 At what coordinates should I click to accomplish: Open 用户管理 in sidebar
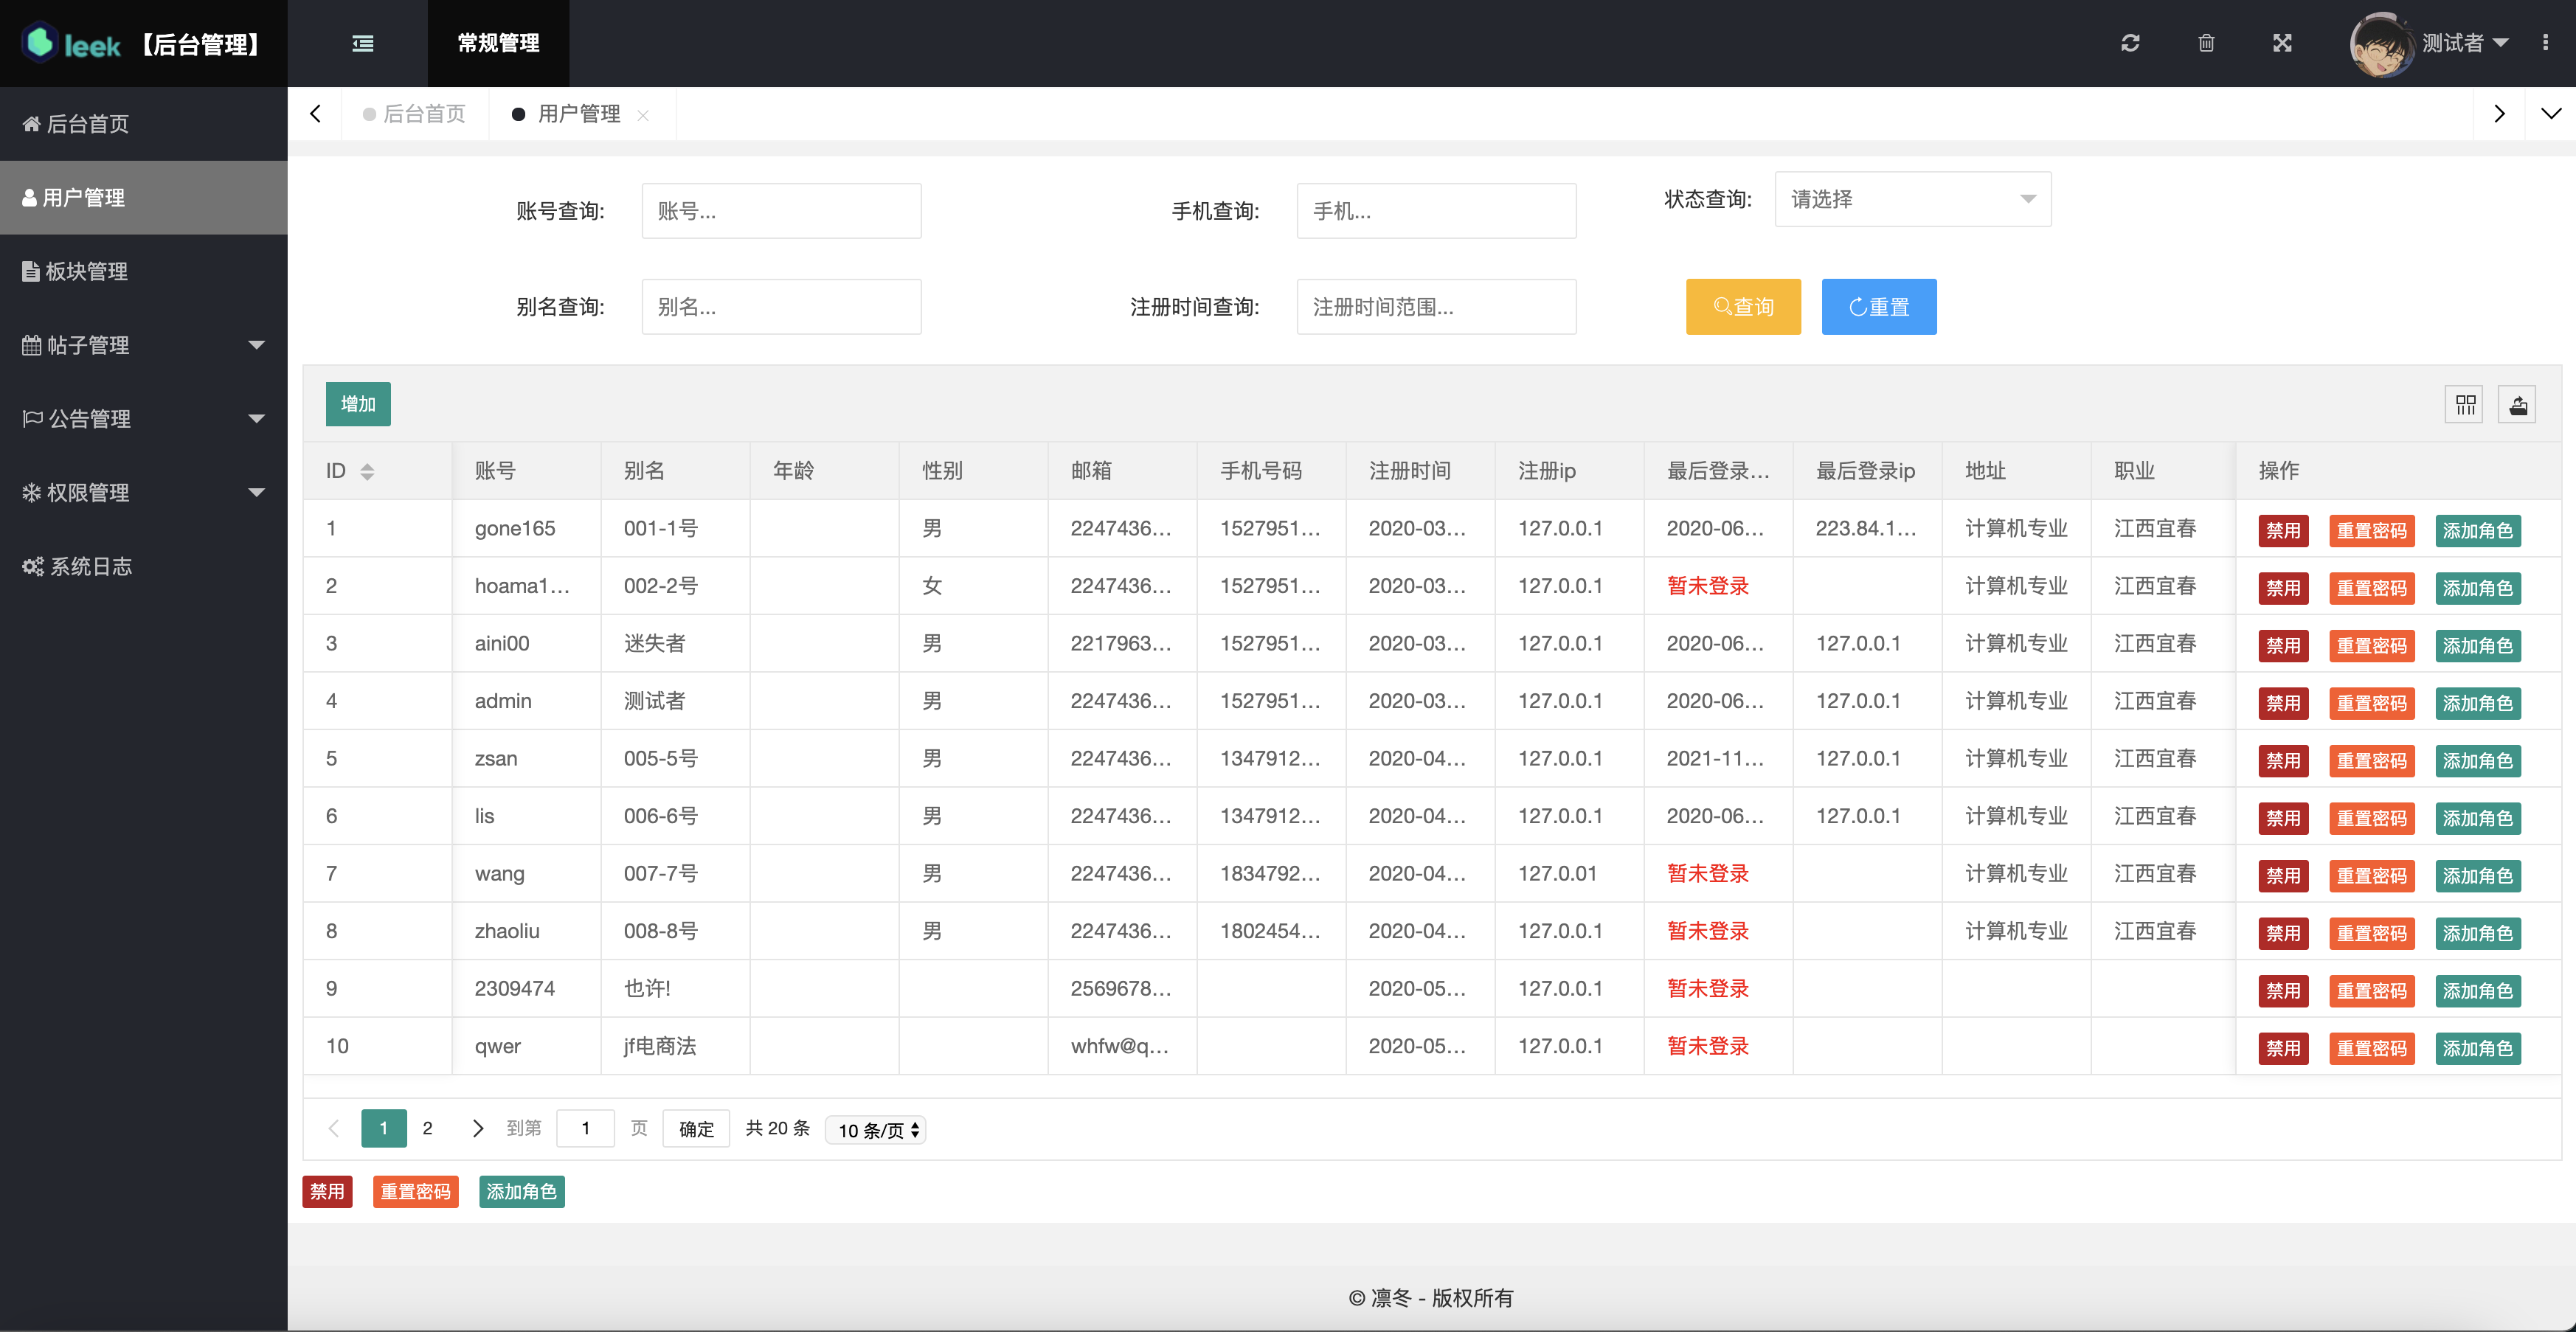(144, 198)
